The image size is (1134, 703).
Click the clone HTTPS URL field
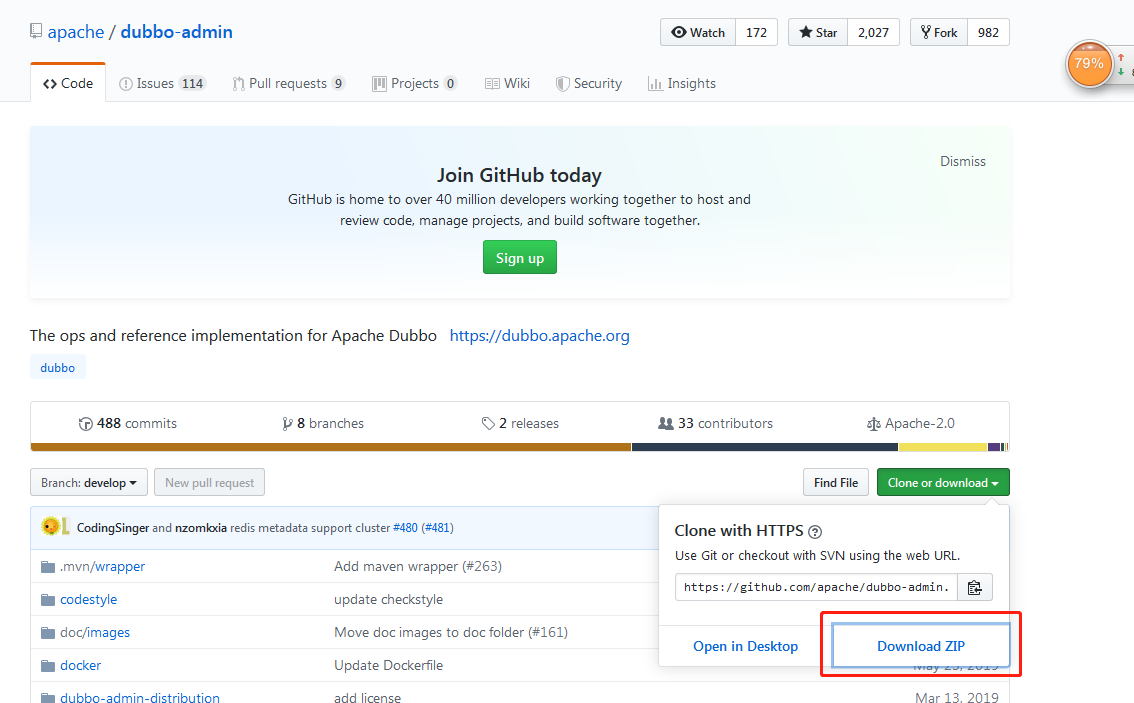pos(817,587)
